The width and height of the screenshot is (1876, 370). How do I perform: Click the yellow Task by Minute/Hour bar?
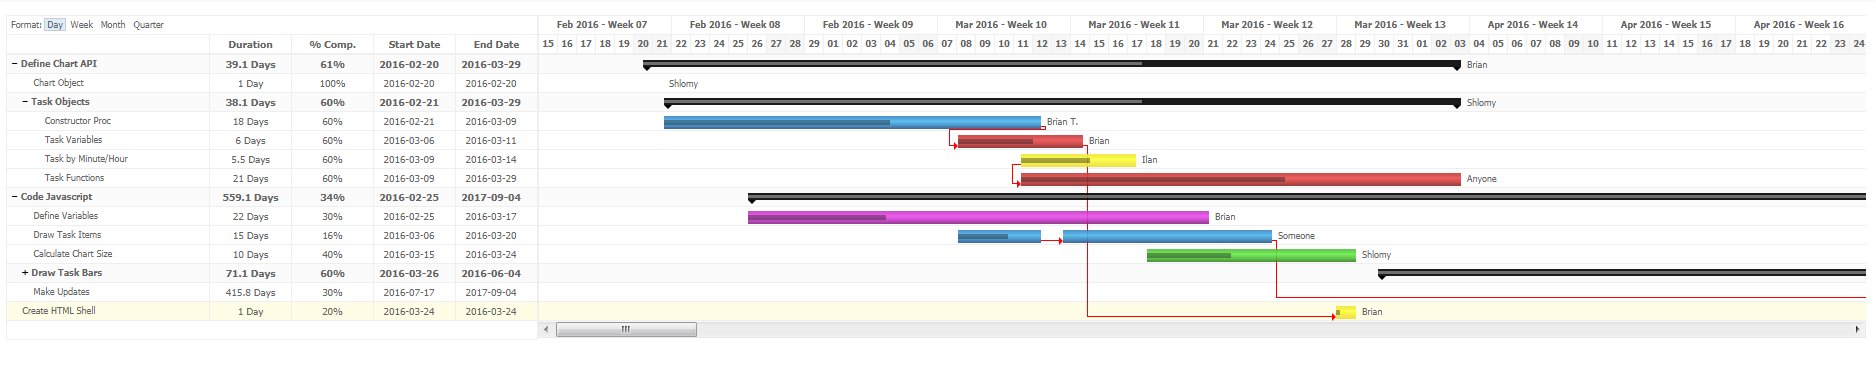pyautogui.click(x=1078, y=160)
